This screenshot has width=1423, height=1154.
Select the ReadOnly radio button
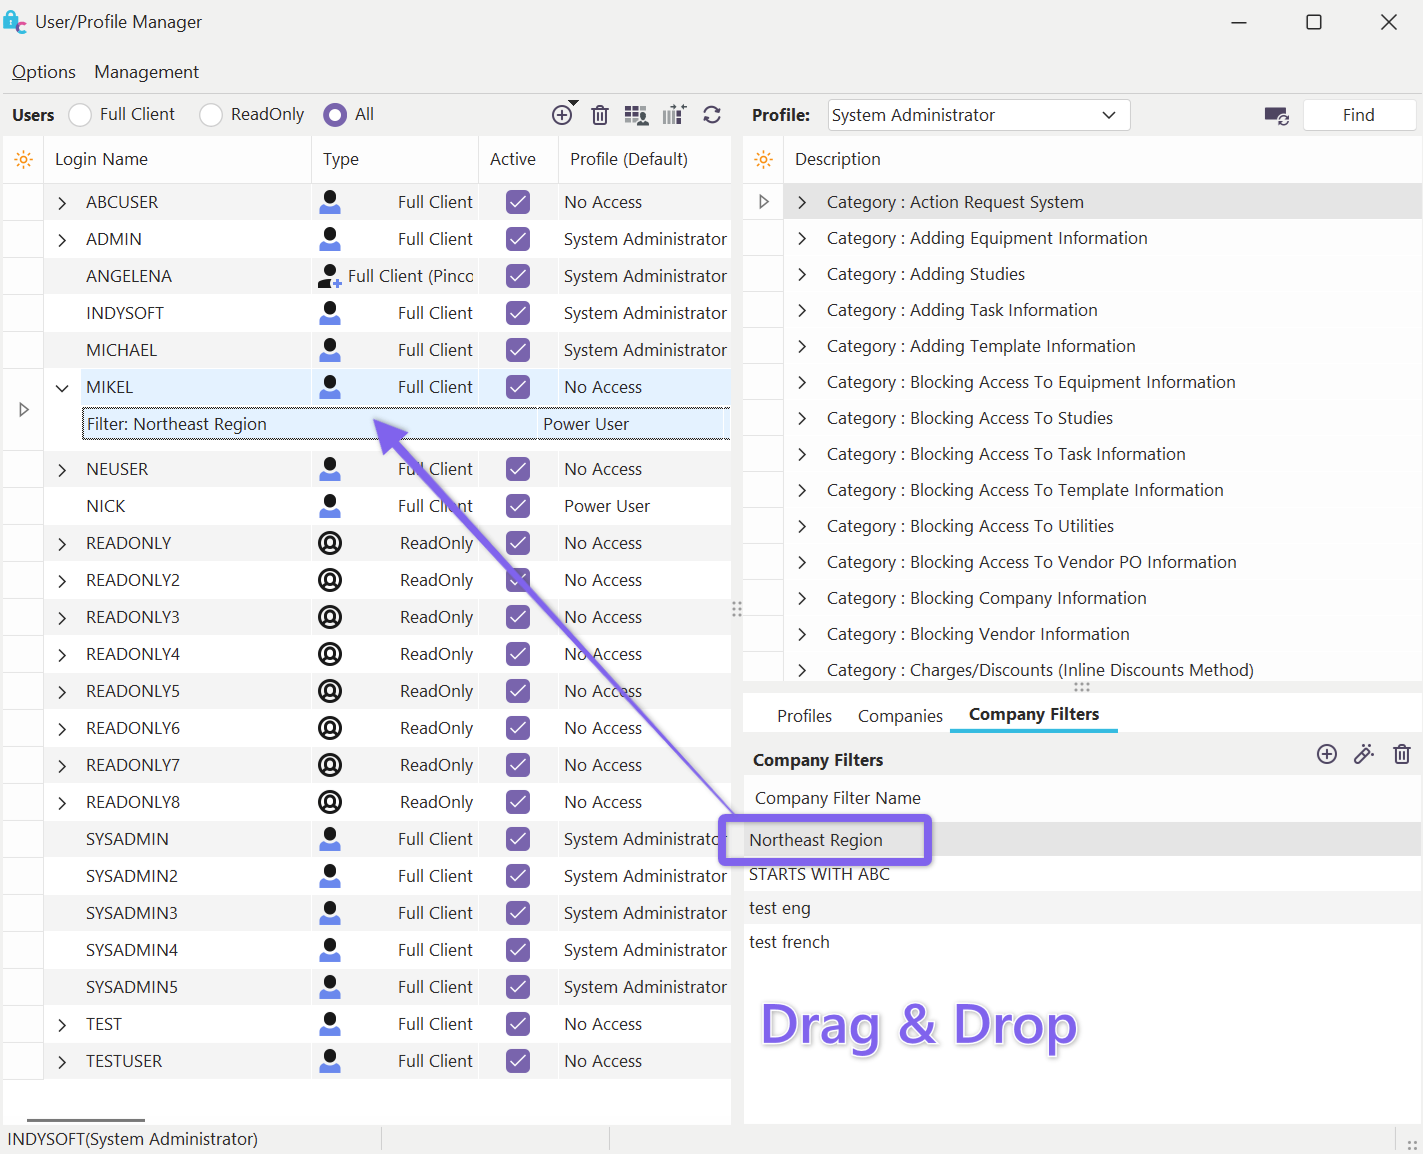pyautogui.click(x=211, y=115)
